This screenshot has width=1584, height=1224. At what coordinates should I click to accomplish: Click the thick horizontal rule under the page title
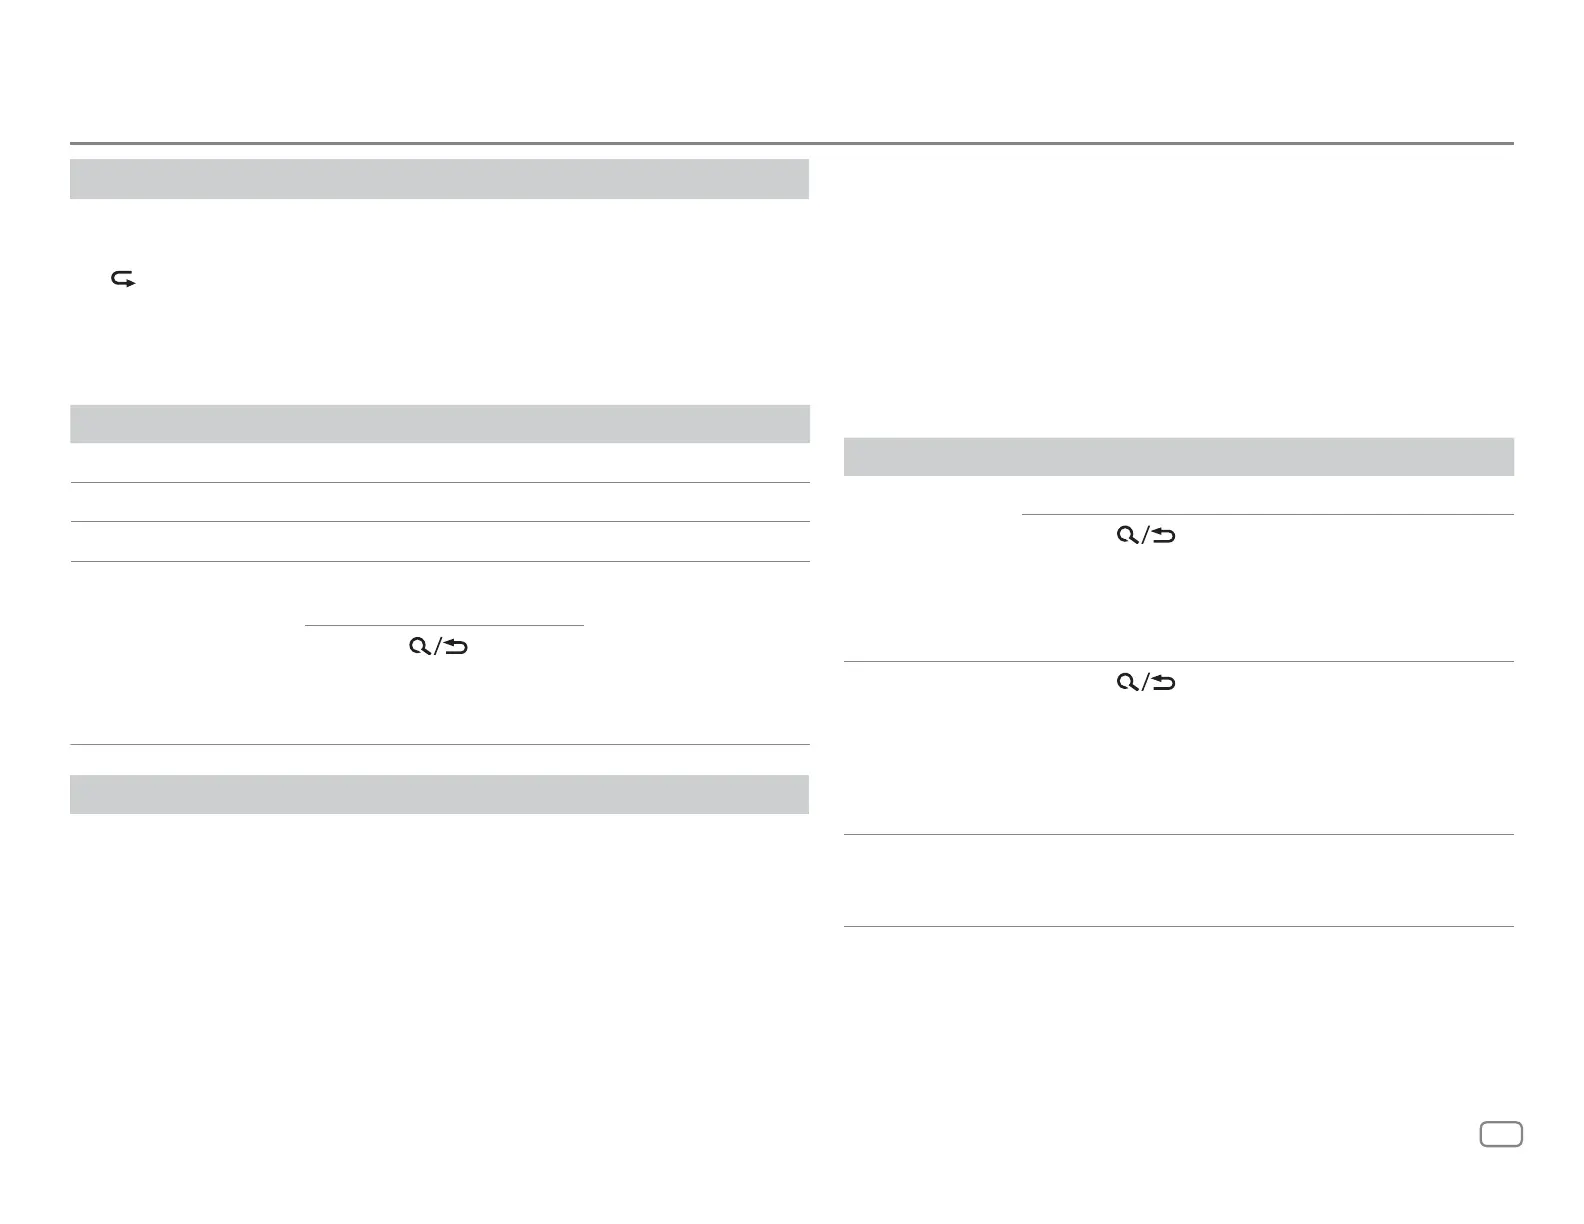click(792, 143)
